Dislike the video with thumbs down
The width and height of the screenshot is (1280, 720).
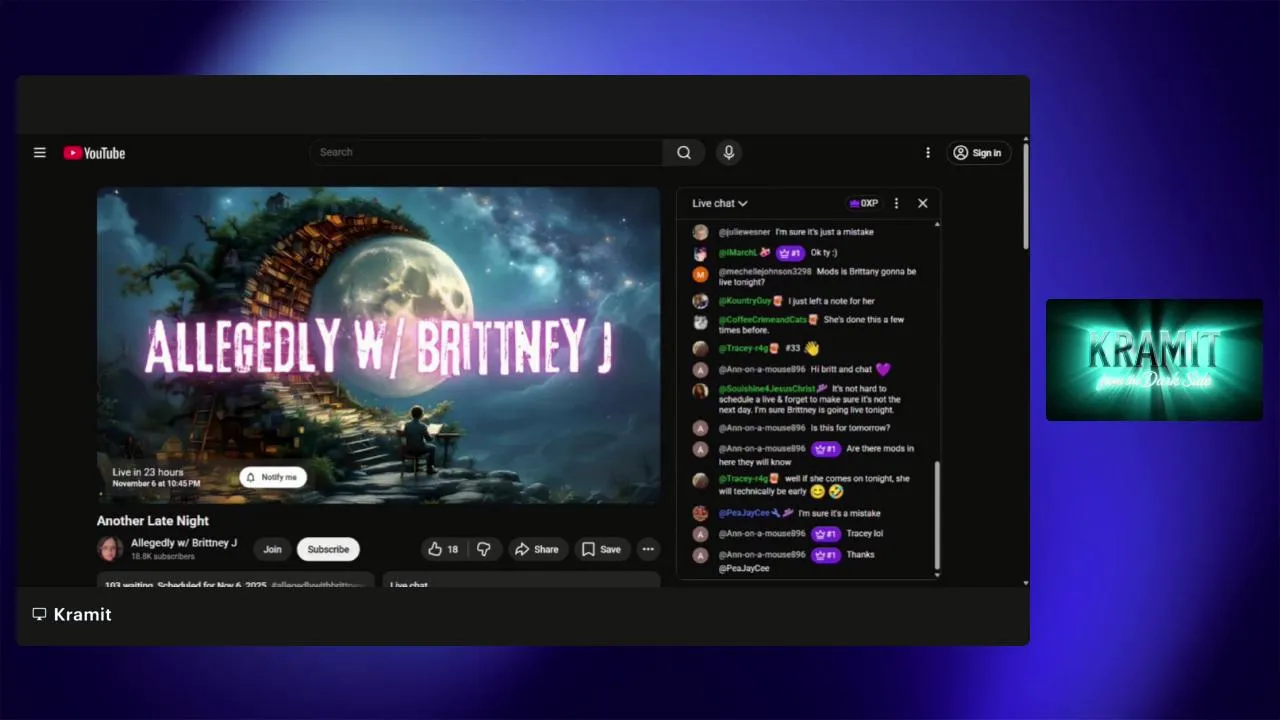484,549
